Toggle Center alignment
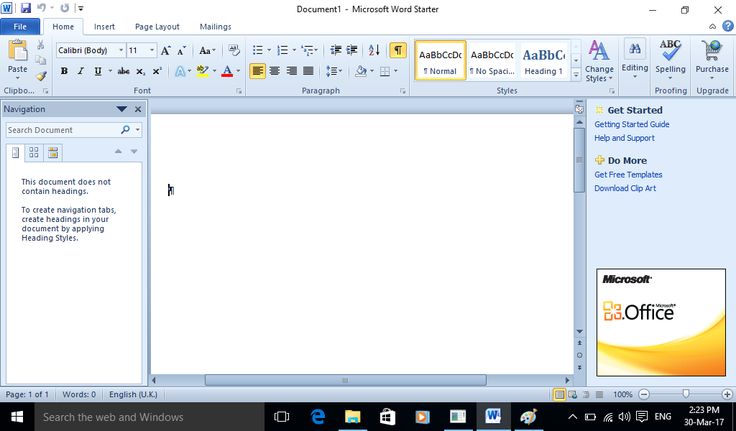736x431 pixels. [275, 71]
